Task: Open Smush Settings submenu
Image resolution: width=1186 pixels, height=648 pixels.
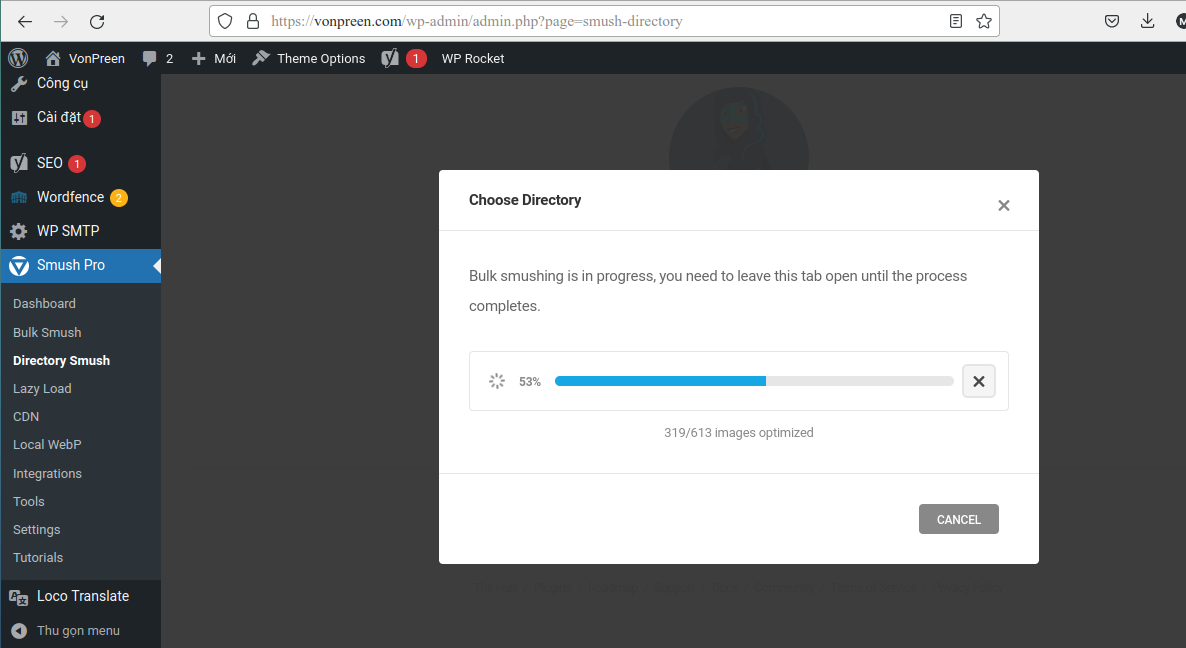Action: 36,529
